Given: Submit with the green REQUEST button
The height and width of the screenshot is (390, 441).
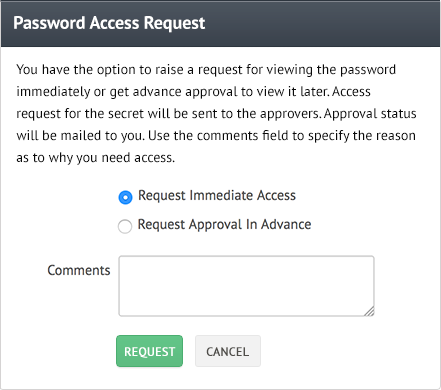Looking at the screenshot, I should click(x=149, y=351).
